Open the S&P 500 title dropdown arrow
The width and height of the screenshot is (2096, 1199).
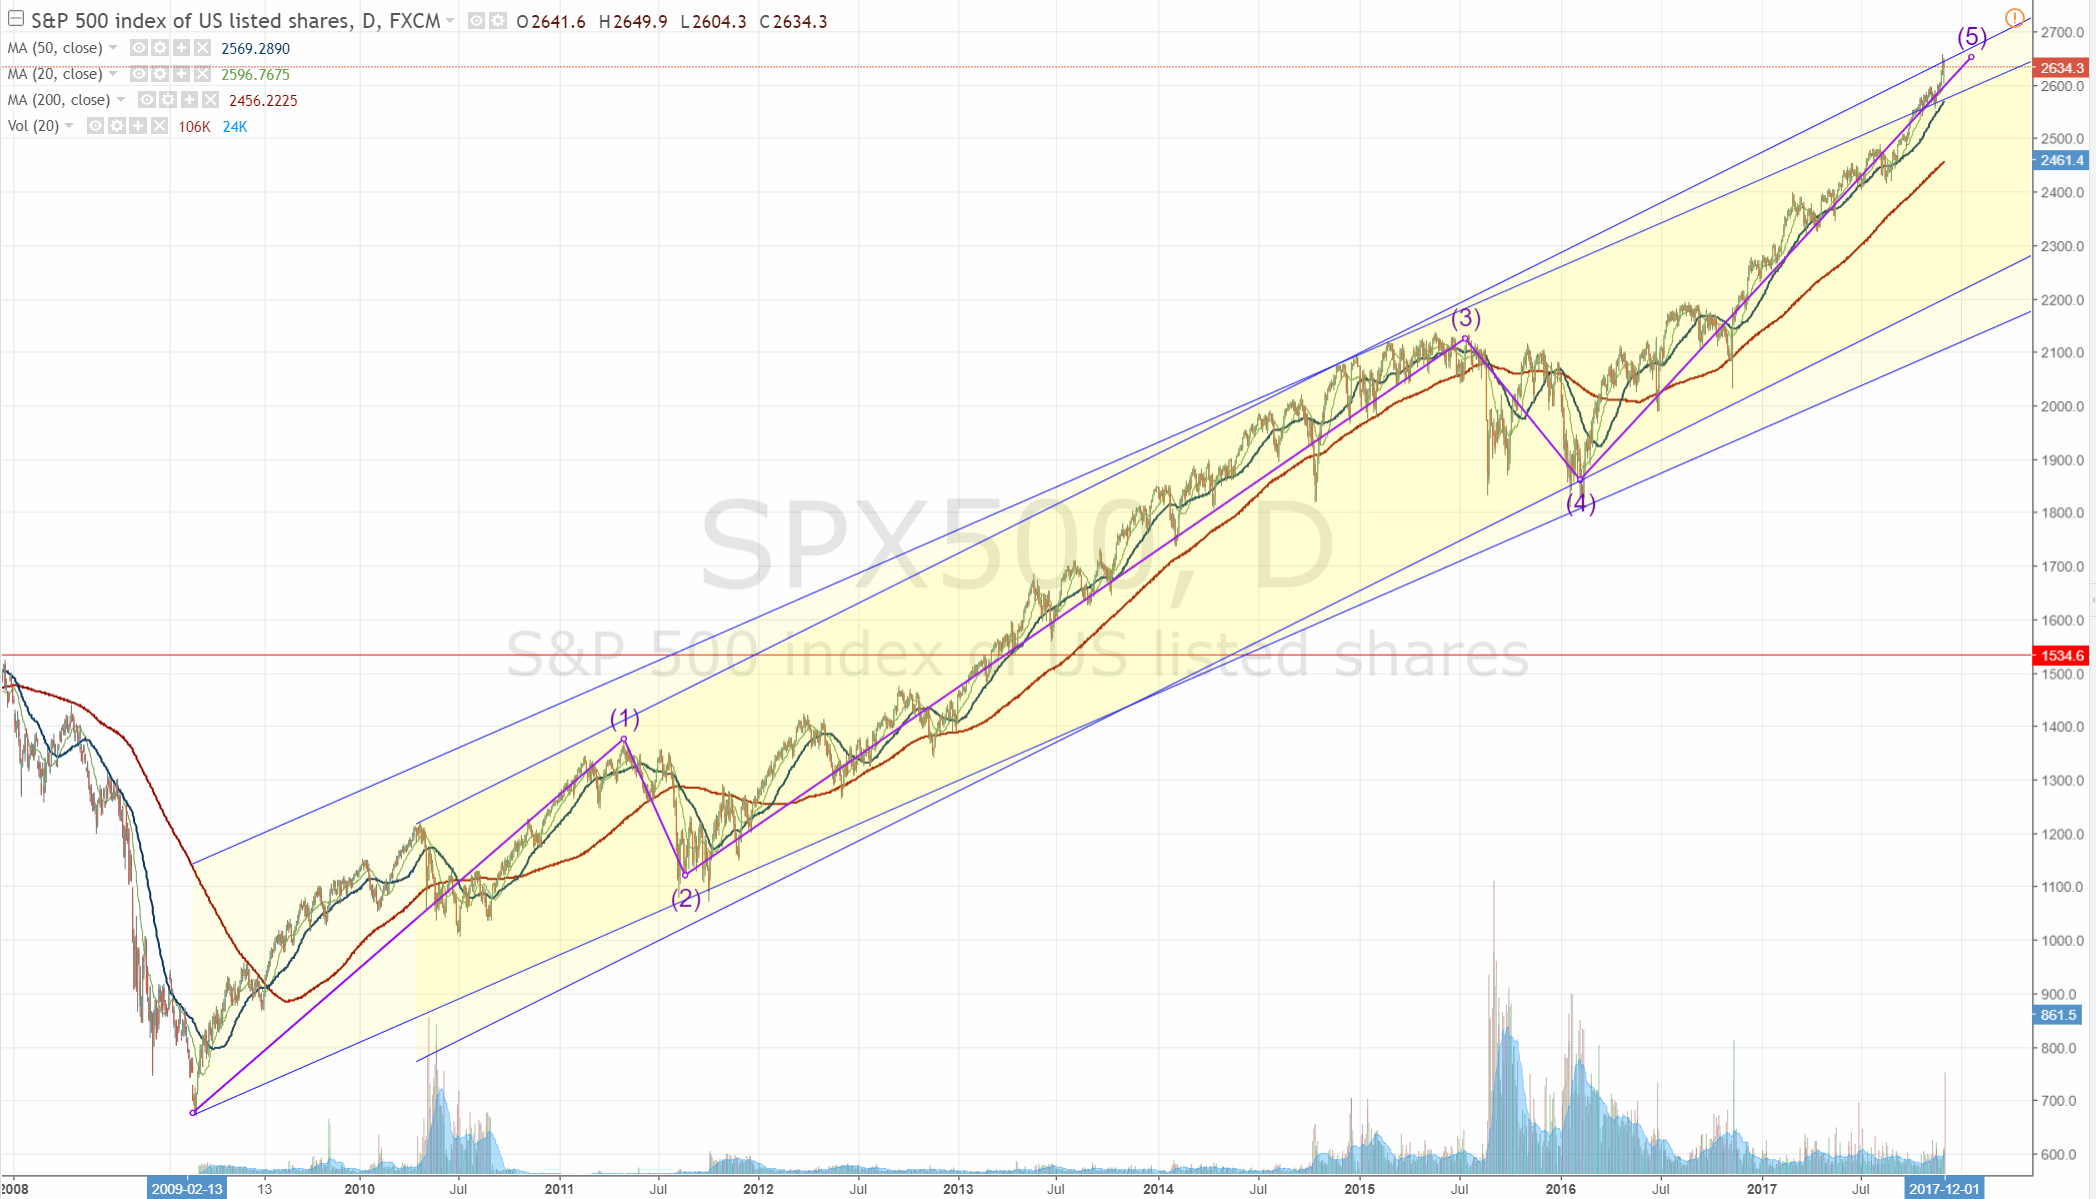click(x=450, y=21)
